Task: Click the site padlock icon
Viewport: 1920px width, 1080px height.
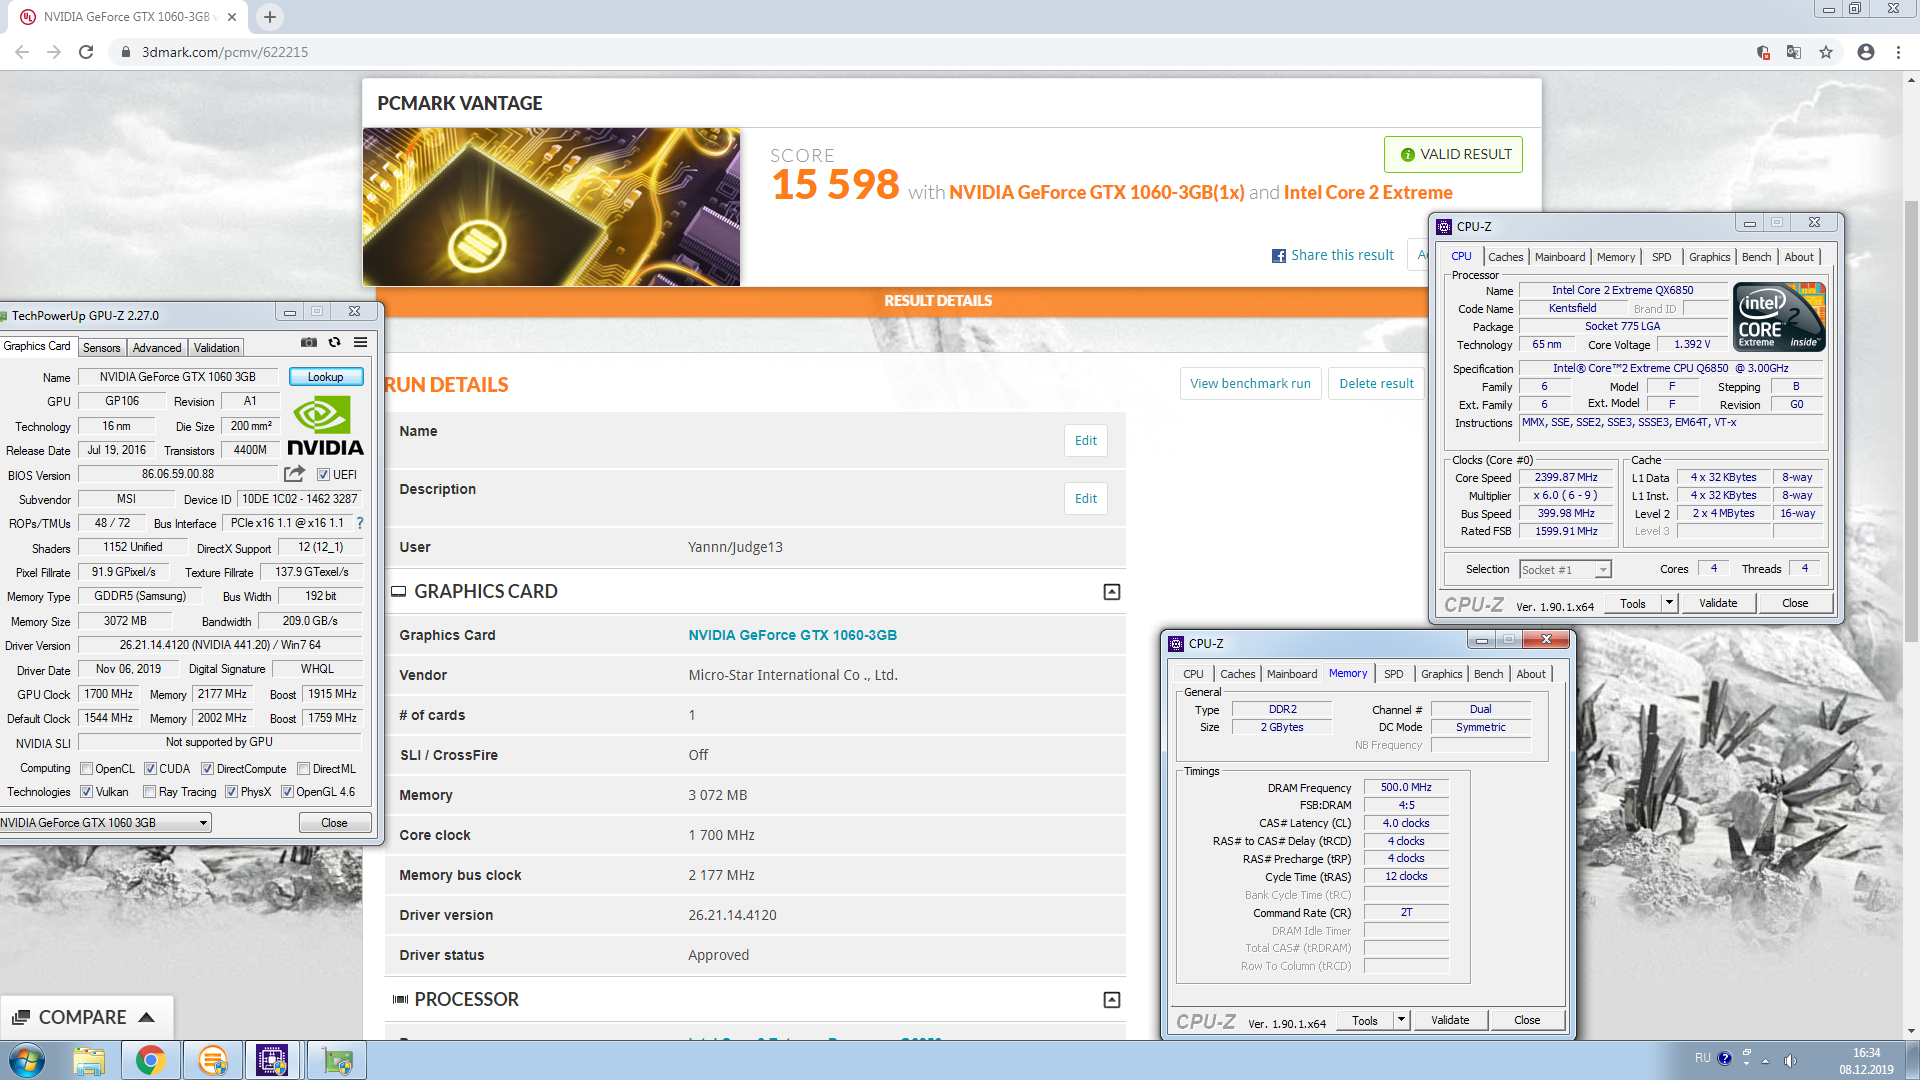Action: (126, 52)
